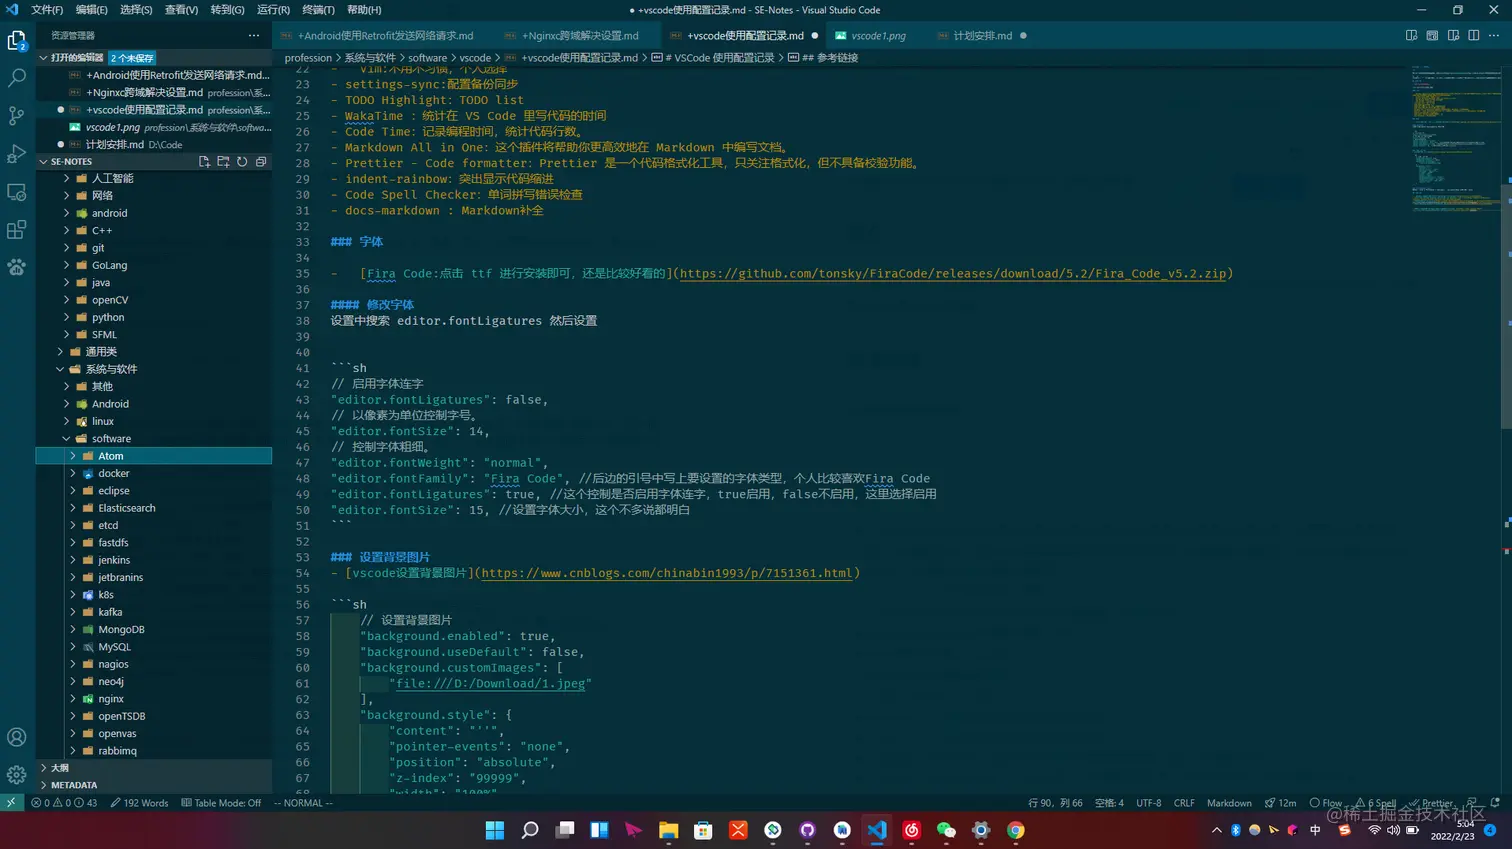Click the editor minimap
Viewport: 1512px width, 849px height.
1456,140
